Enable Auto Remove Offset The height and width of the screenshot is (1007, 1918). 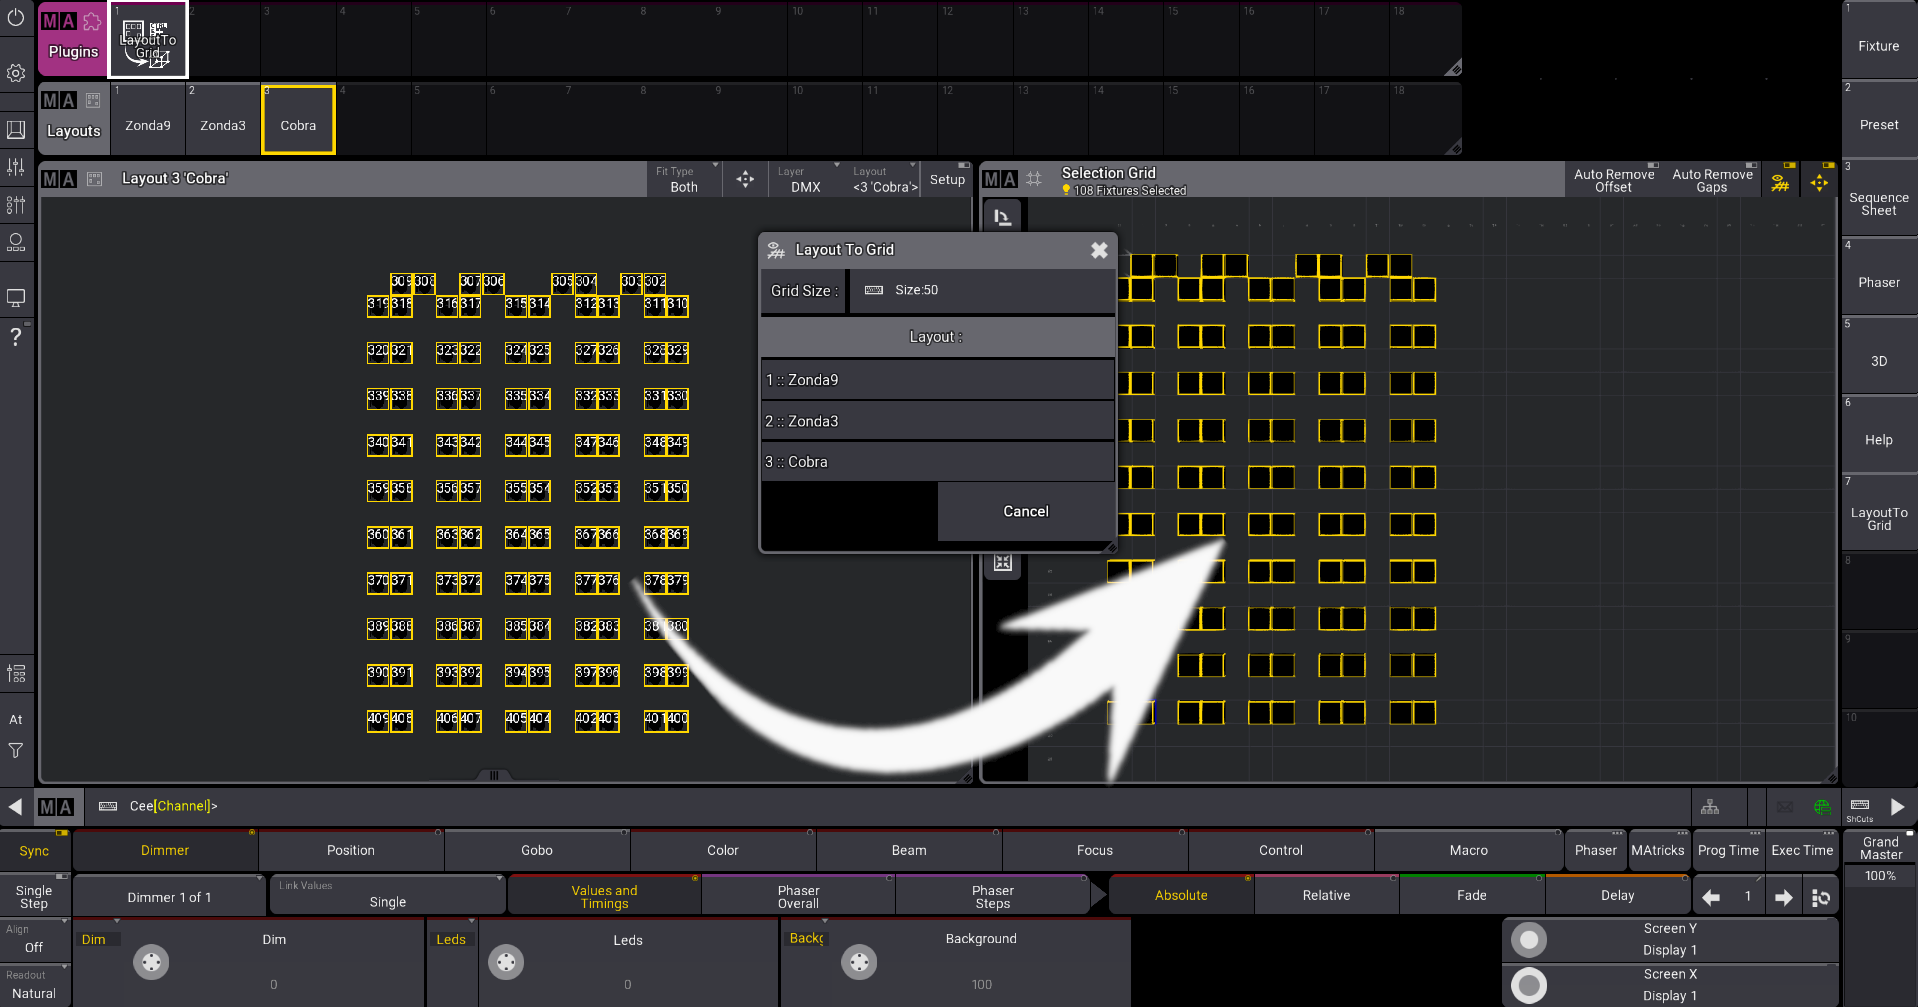tap(1613, 180)
